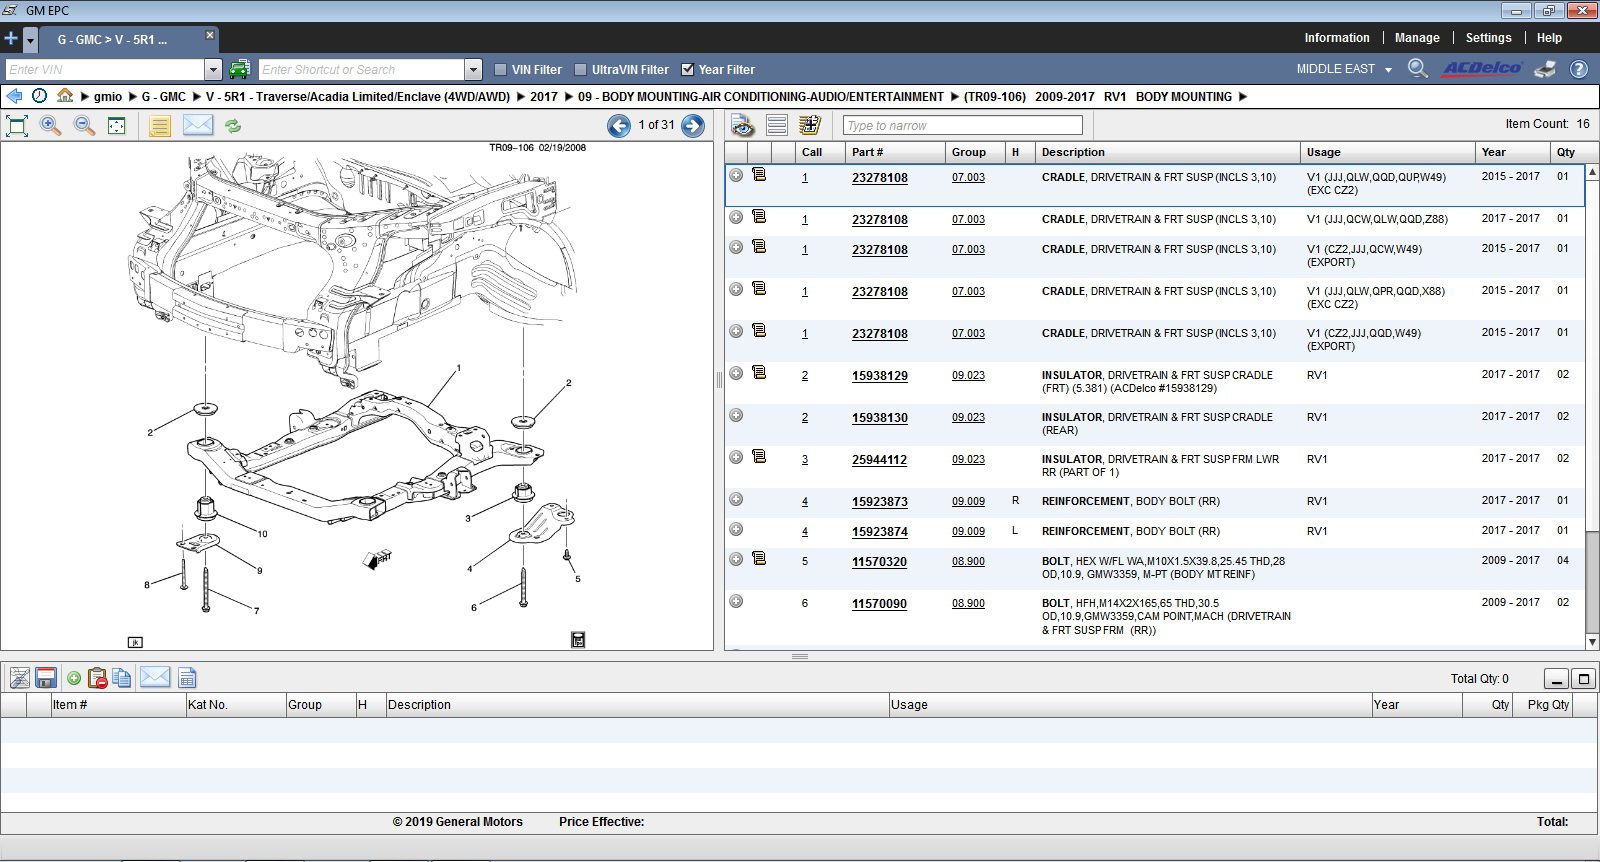Click group link 09.009 for part 15923873
The width and height of the screenshot is (1600, 862).
pyautogui.click(x=968, y=502)
